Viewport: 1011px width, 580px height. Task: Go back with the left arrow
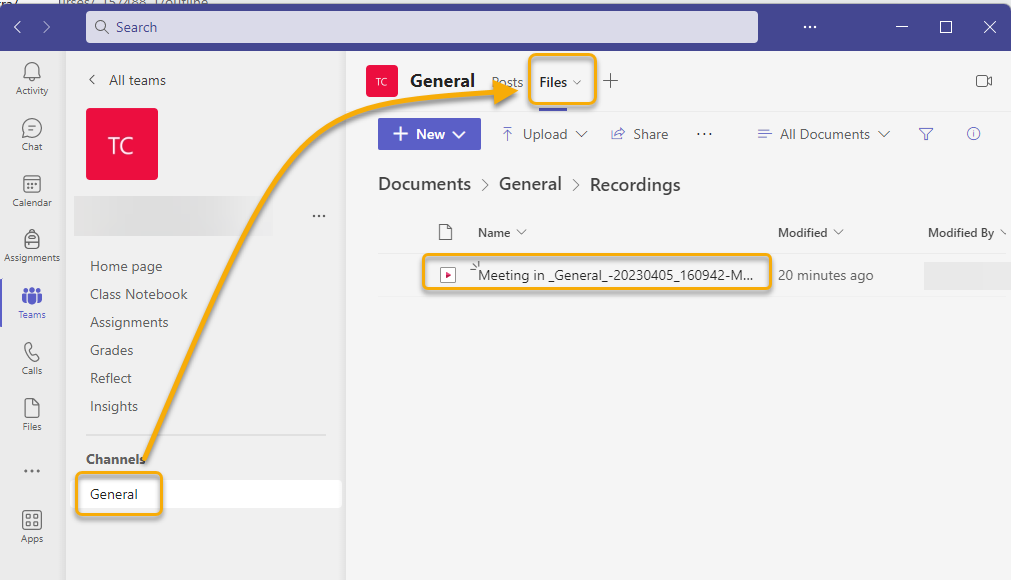click(18, 27)
